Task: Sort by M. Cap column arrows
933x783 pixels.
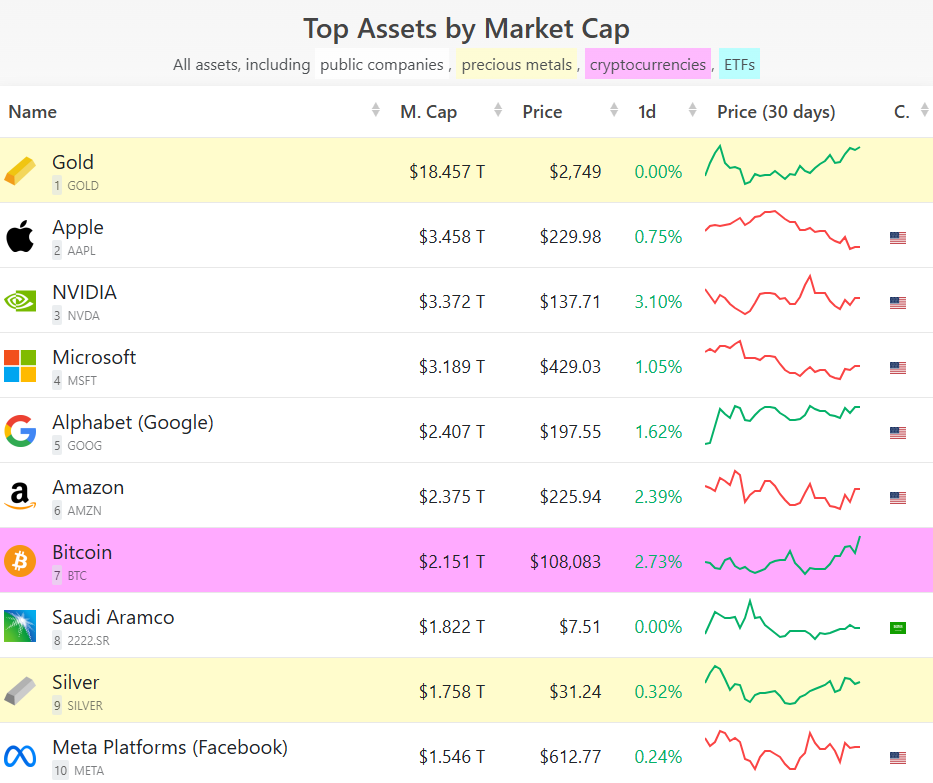Action: (x=498, y=110)
